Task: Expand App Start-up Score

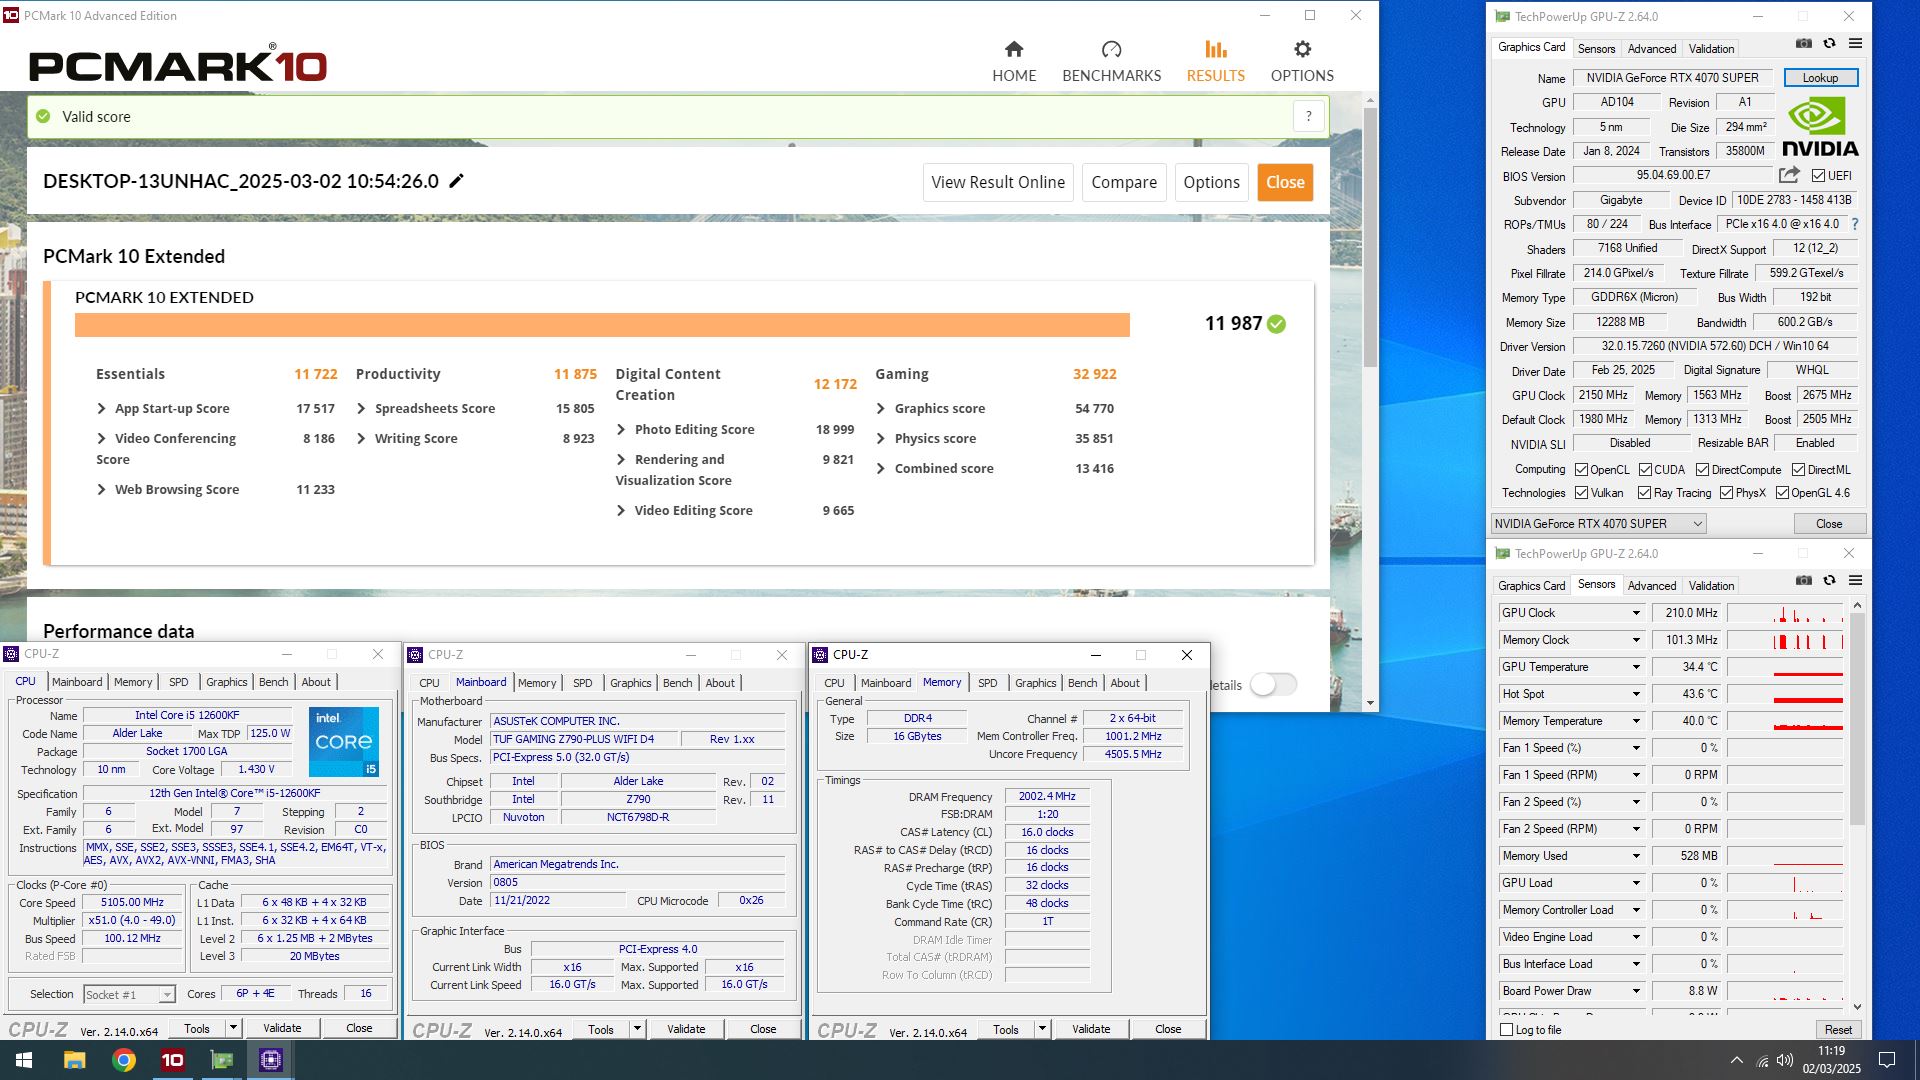Action: point(101,408)
